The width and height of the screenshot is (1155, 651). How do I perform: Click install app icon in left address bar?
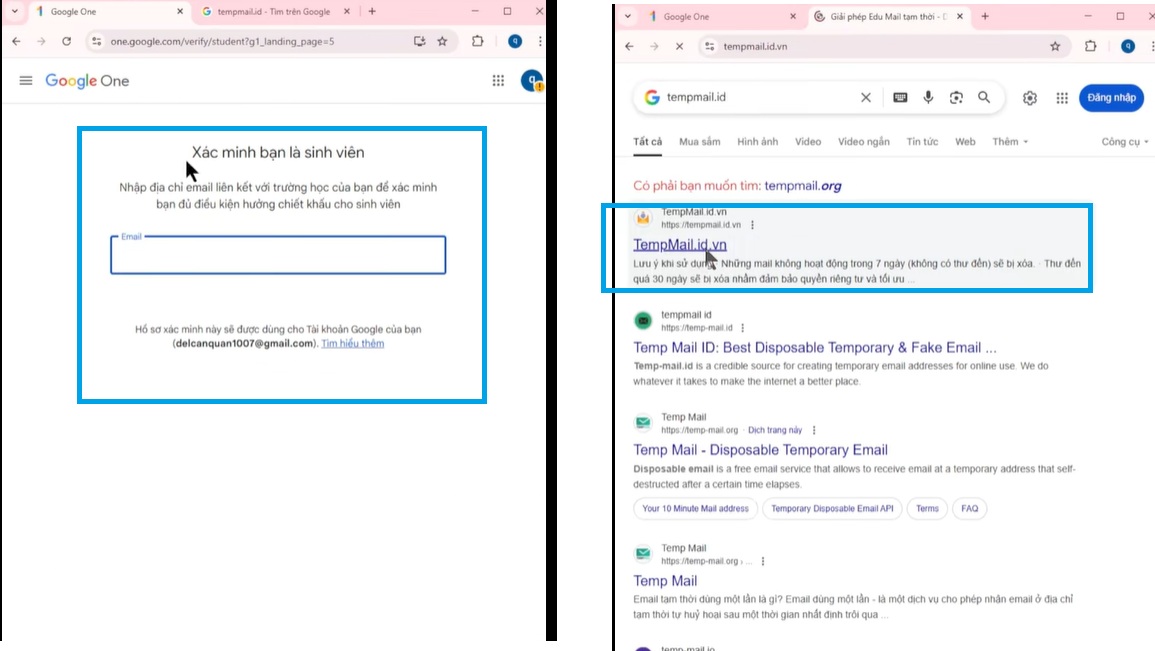pos(419,41)
